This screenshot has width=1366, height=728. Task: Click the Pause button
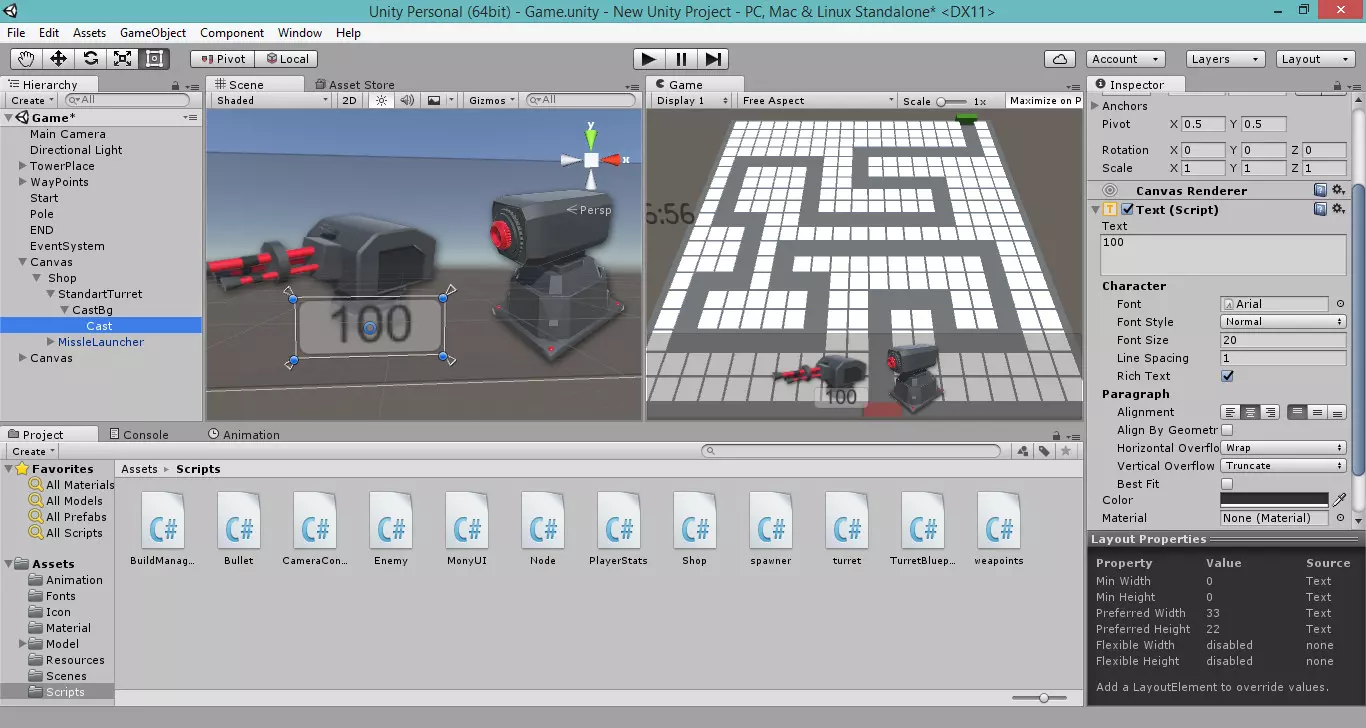point(681,59)
